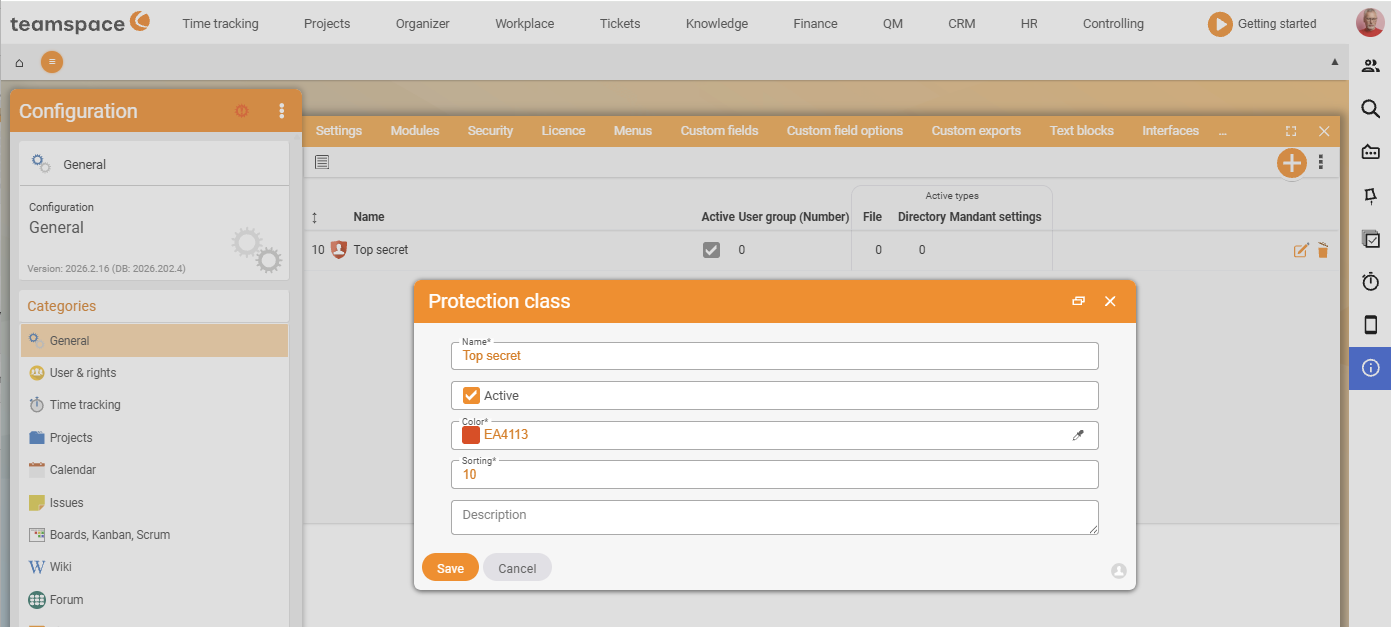This screenshot has height=627, width=1391.
Task: Switch to the Menus tab
Action: coord(633,131)
